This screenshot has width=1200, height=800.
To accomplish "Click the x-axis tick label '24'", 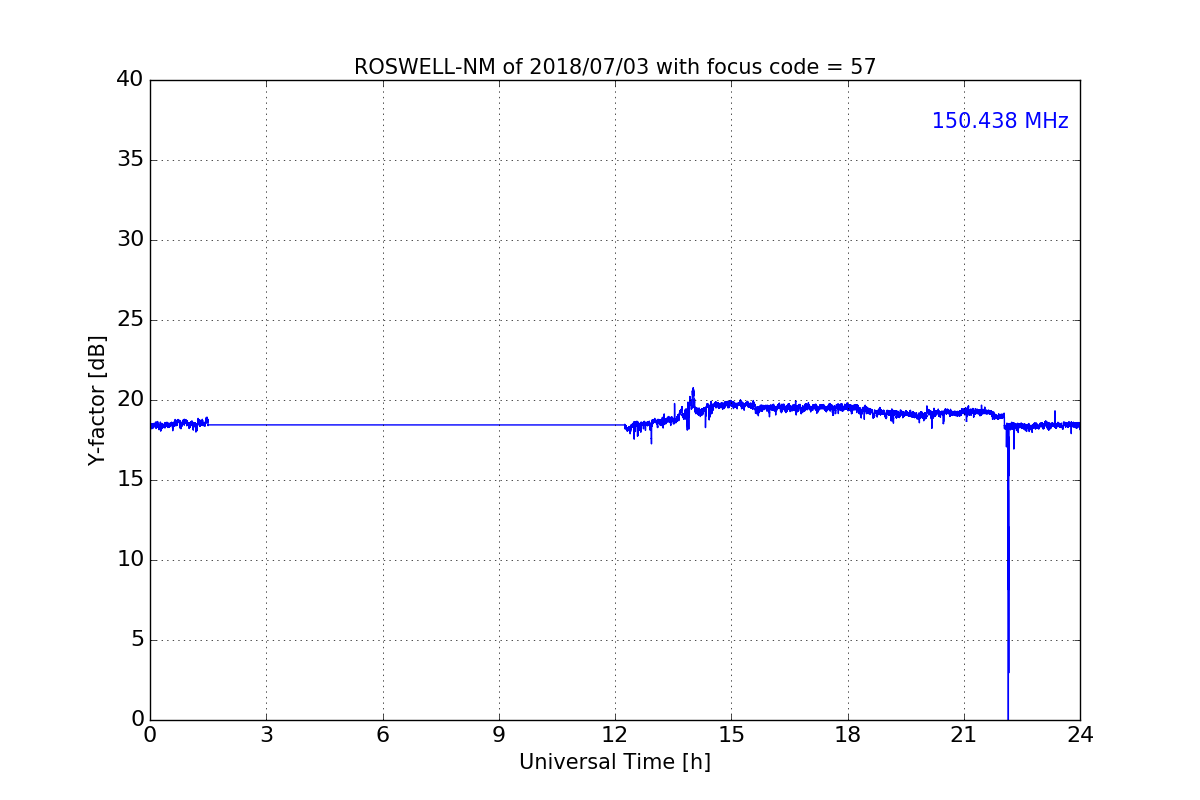I will pyautogui.click(x=1080, y=735).
